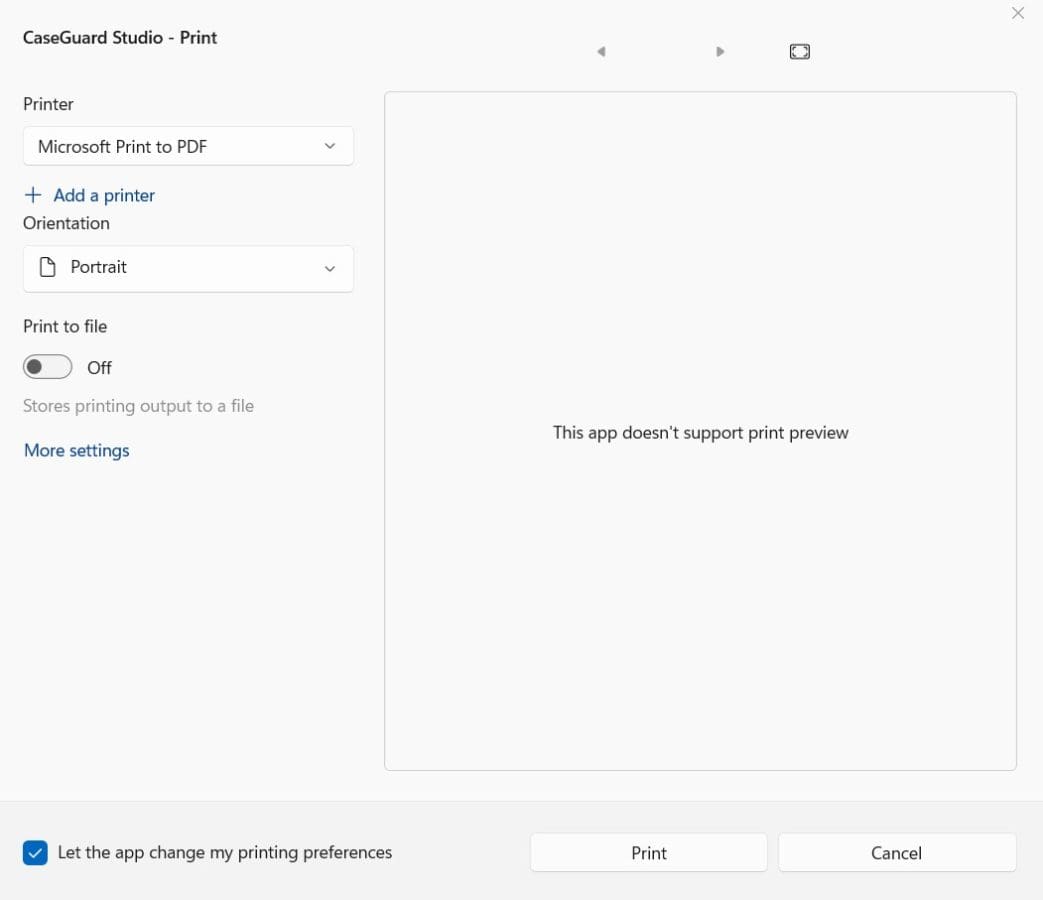Toggle the Print to file switch
The height and width of the screenshot is (900, 1043).
(x=48, y=367)
